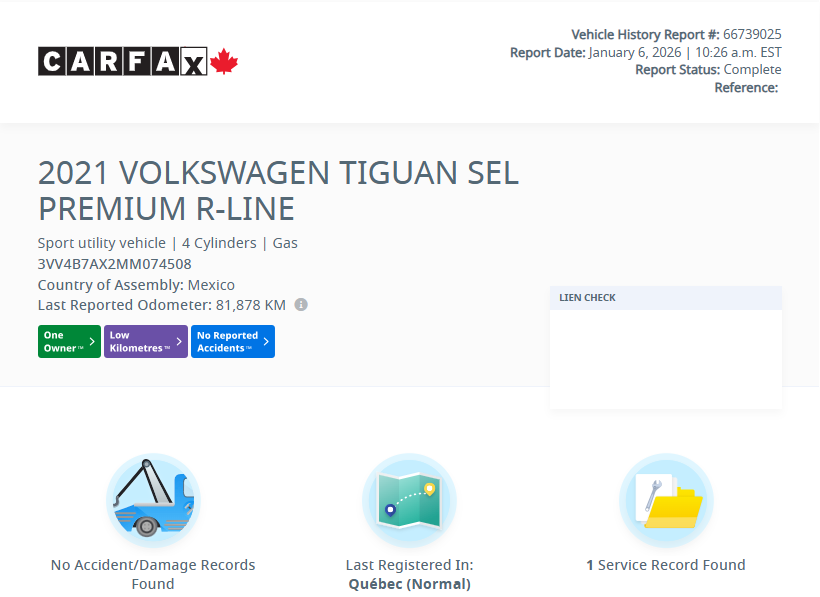
Task: Click the 1 Service Record Found text
Action: tap(667, 564)
